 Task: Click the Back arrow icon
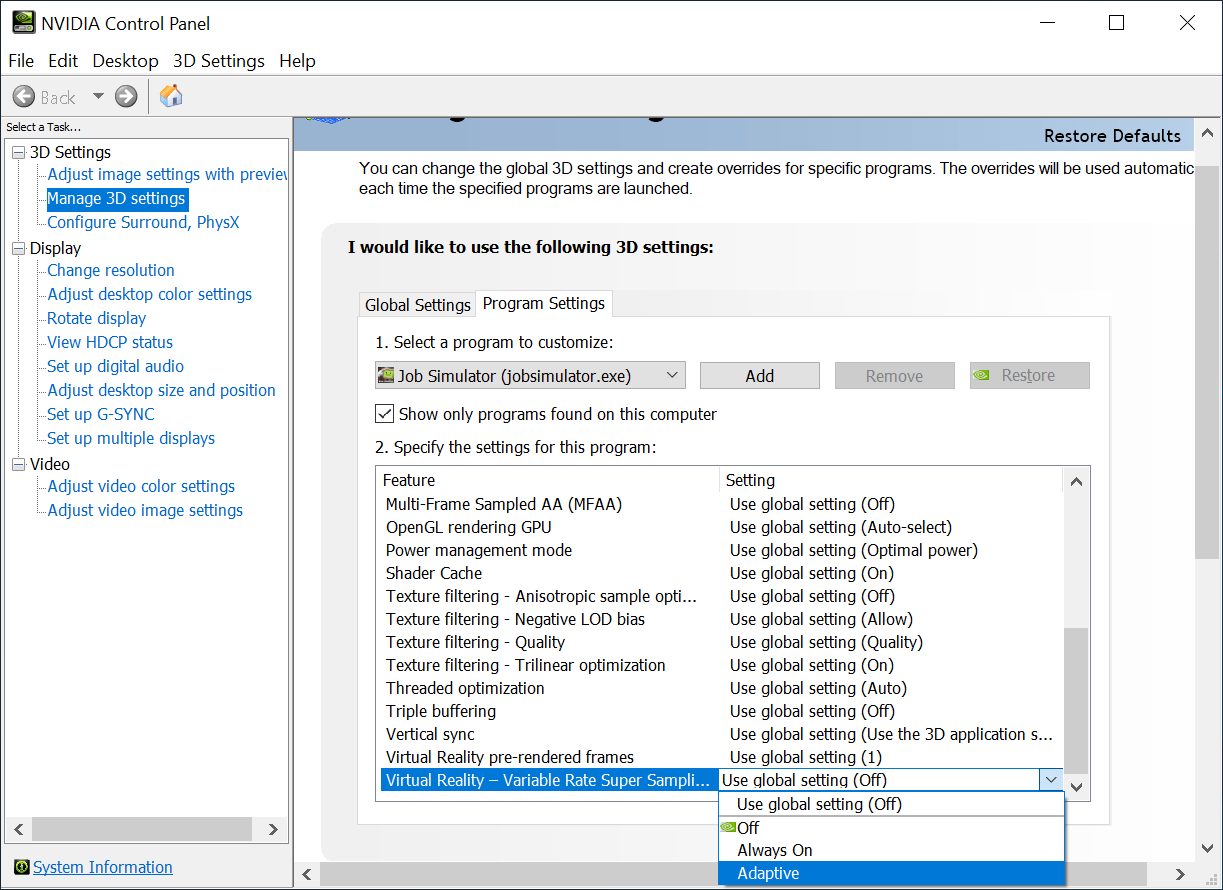pos(24,96)
